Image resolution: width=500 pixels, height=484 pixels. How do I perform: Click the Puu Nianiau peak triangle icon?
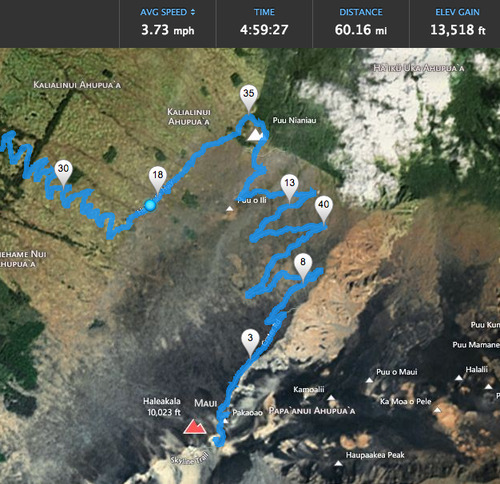coord(256,135)
